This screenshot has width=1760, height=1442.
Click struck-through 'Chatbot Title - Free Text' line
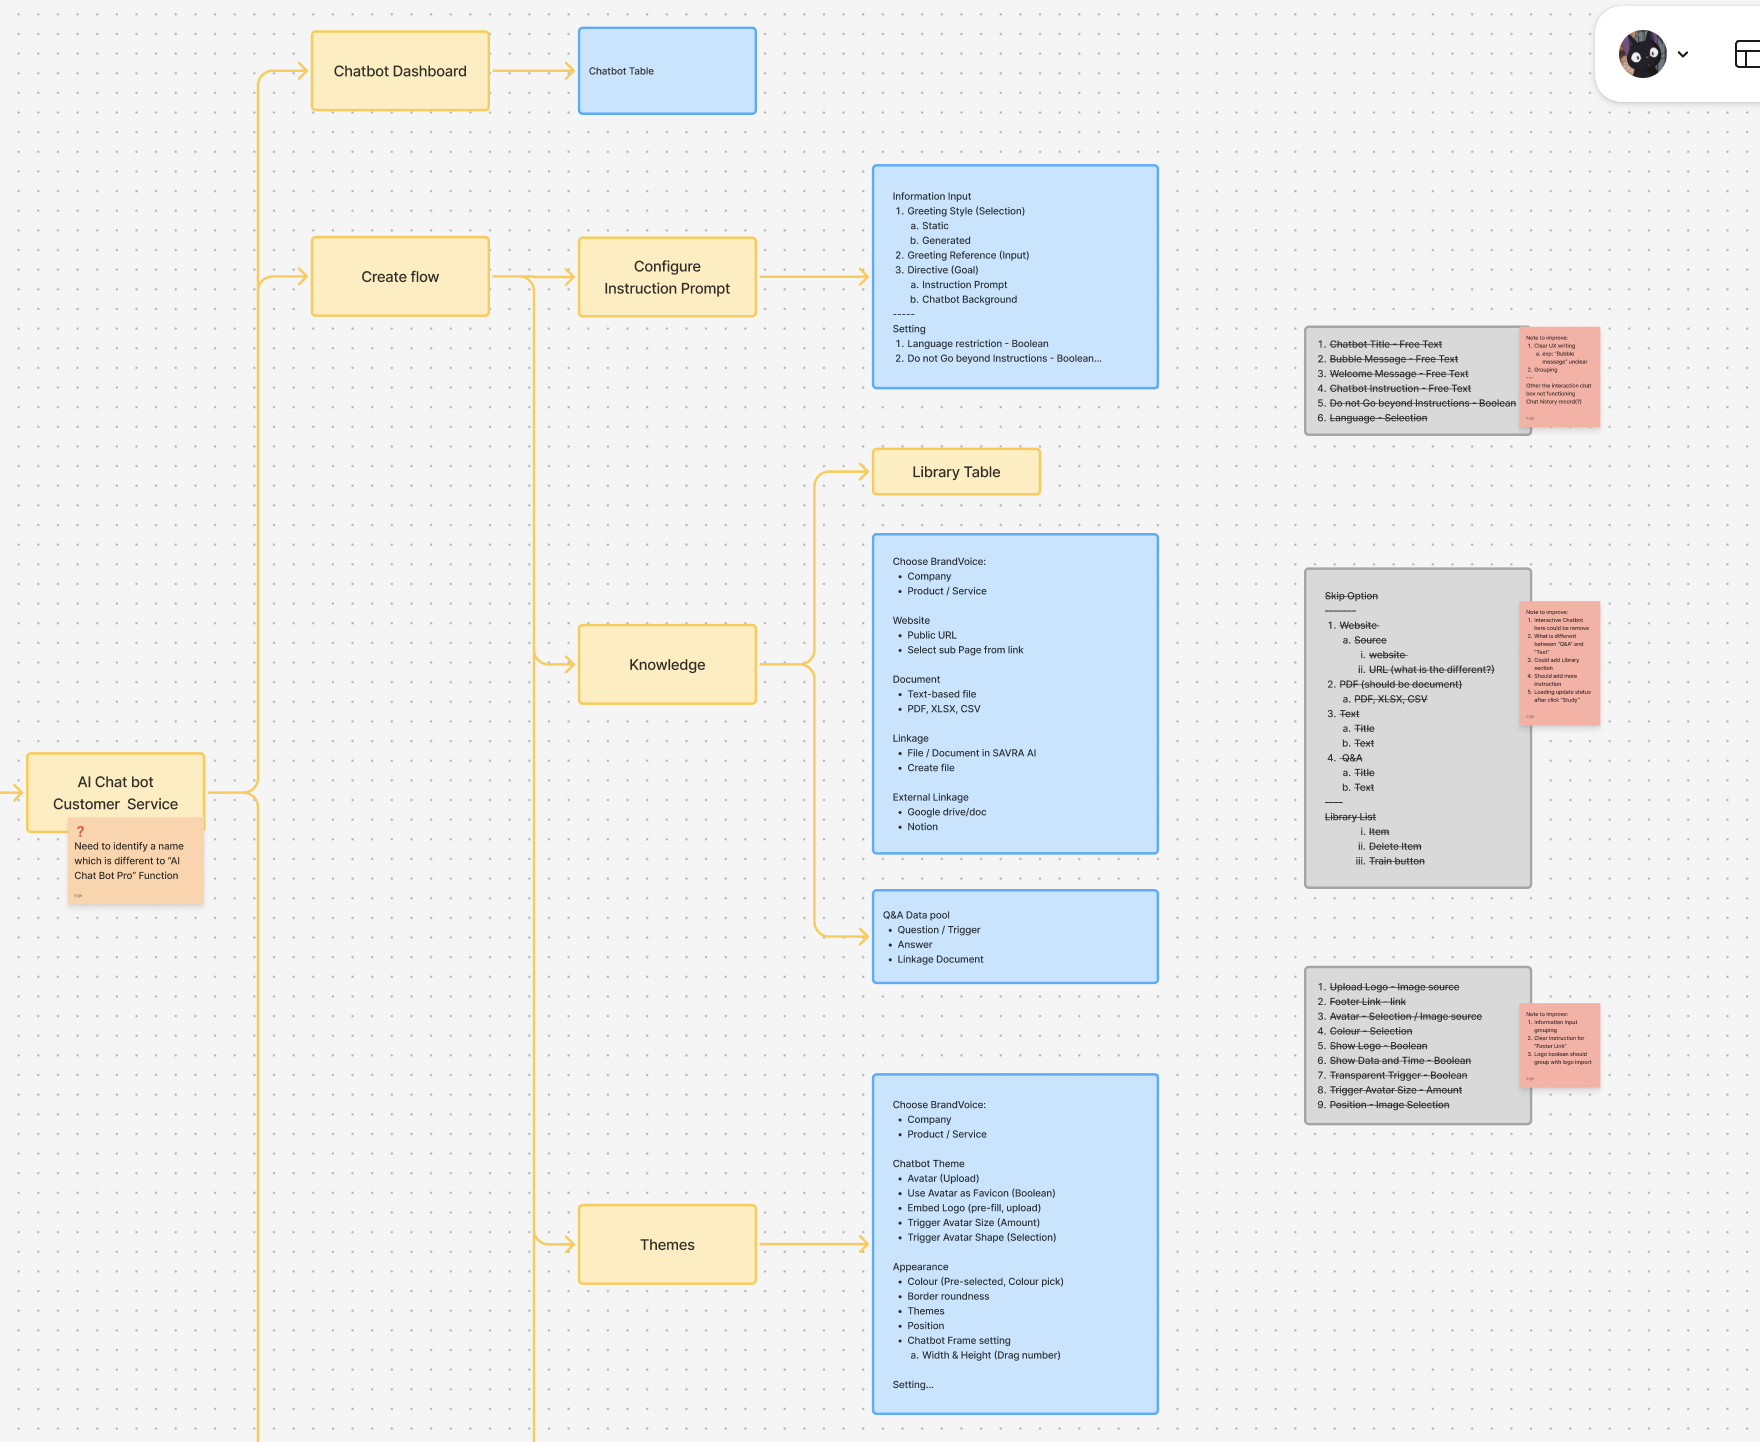1385,344
